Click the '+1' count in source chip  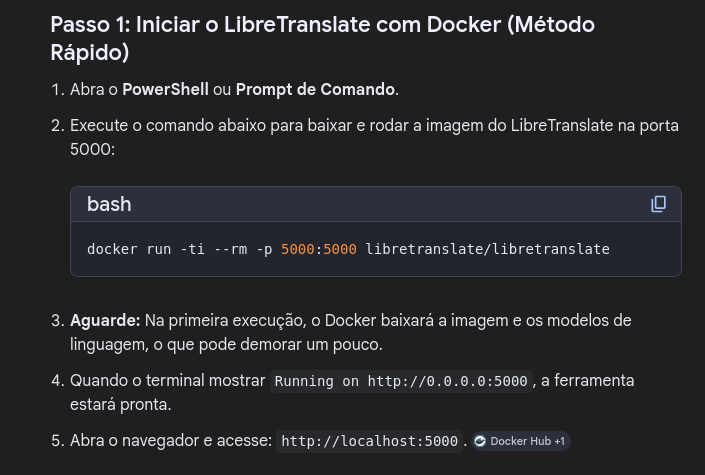559,441
